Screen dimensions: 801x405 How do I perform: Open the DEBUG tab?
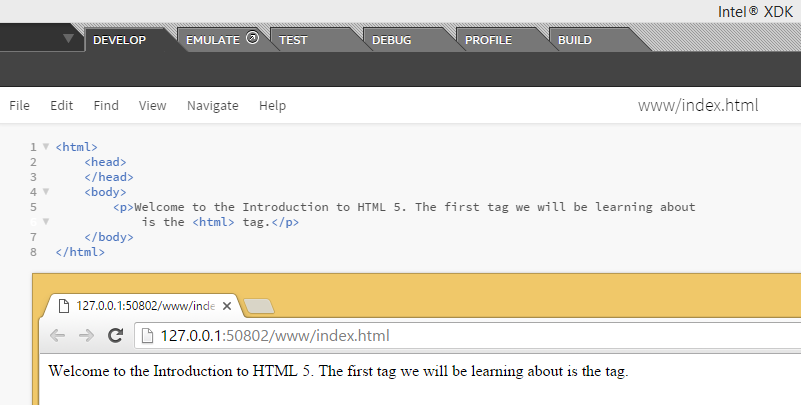click(391, 40)
